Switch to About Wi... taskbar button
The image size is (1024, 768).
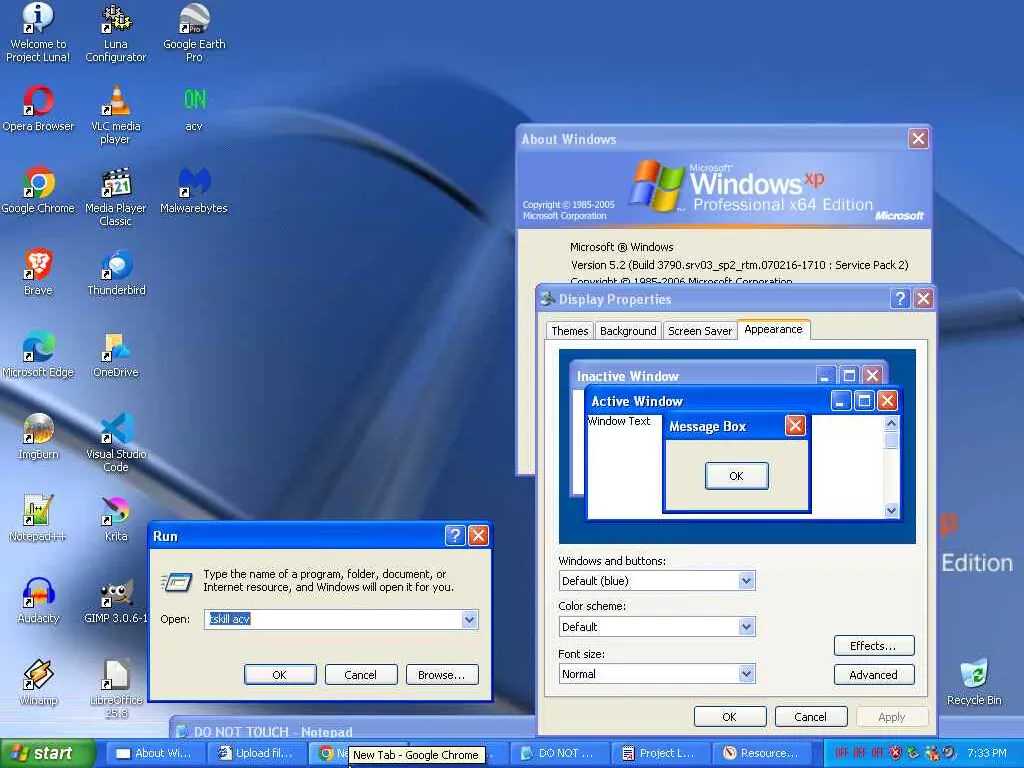155,753
